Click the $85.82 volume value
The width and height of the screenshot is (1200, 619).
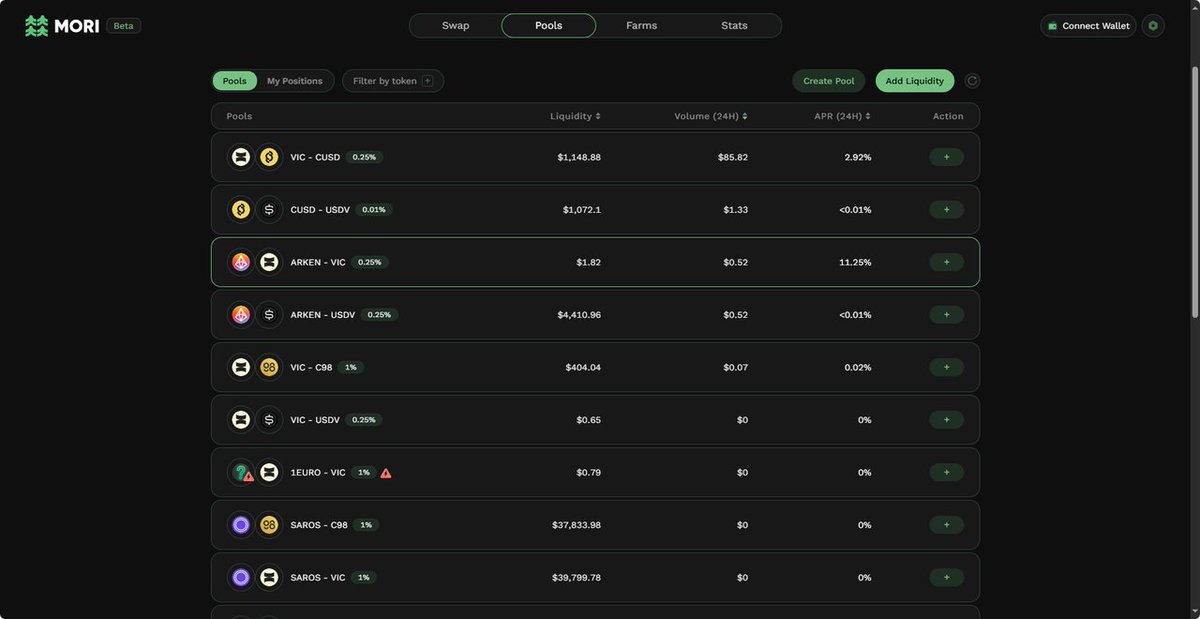click(x=733, y=157)
